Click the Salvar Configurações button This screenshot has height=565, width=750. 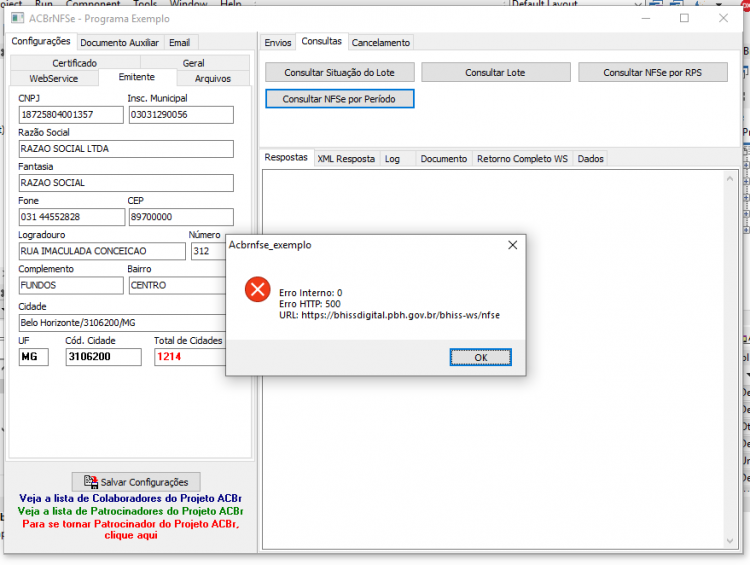pos(136,482)
